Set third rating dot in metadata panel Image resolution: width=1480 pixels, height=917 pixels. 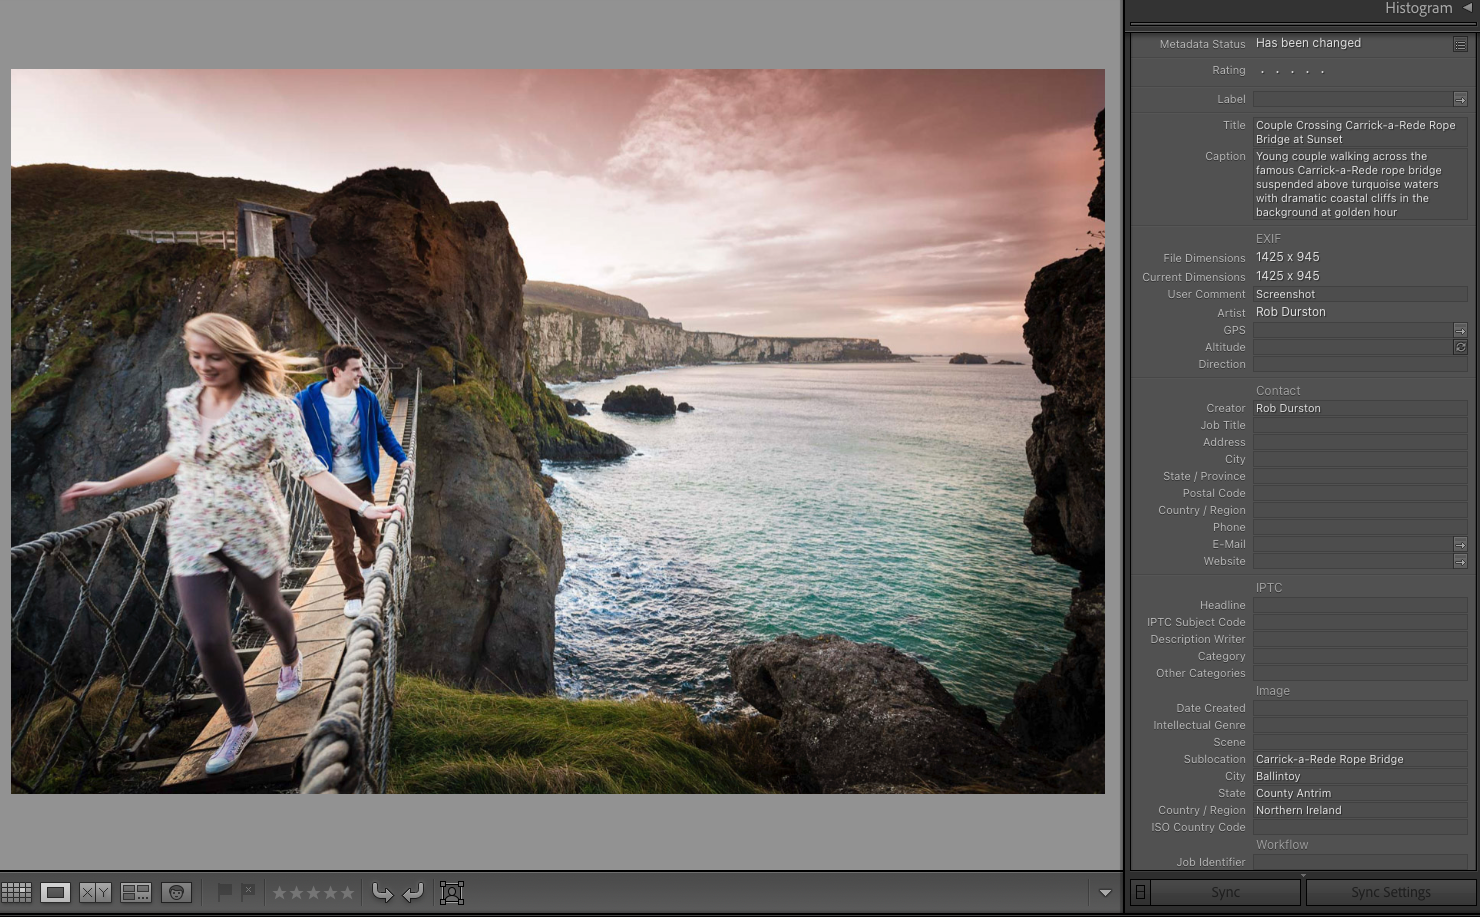[1292, 71]
